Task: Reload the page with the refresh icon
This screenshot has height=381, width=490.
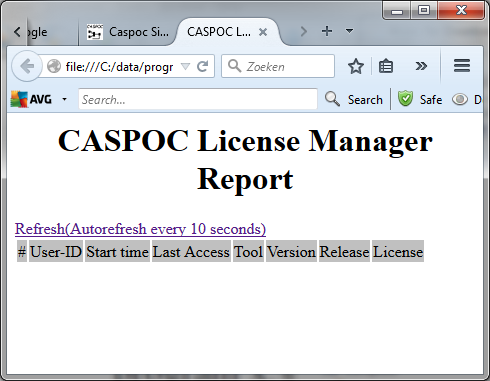Action: [203, 66]
